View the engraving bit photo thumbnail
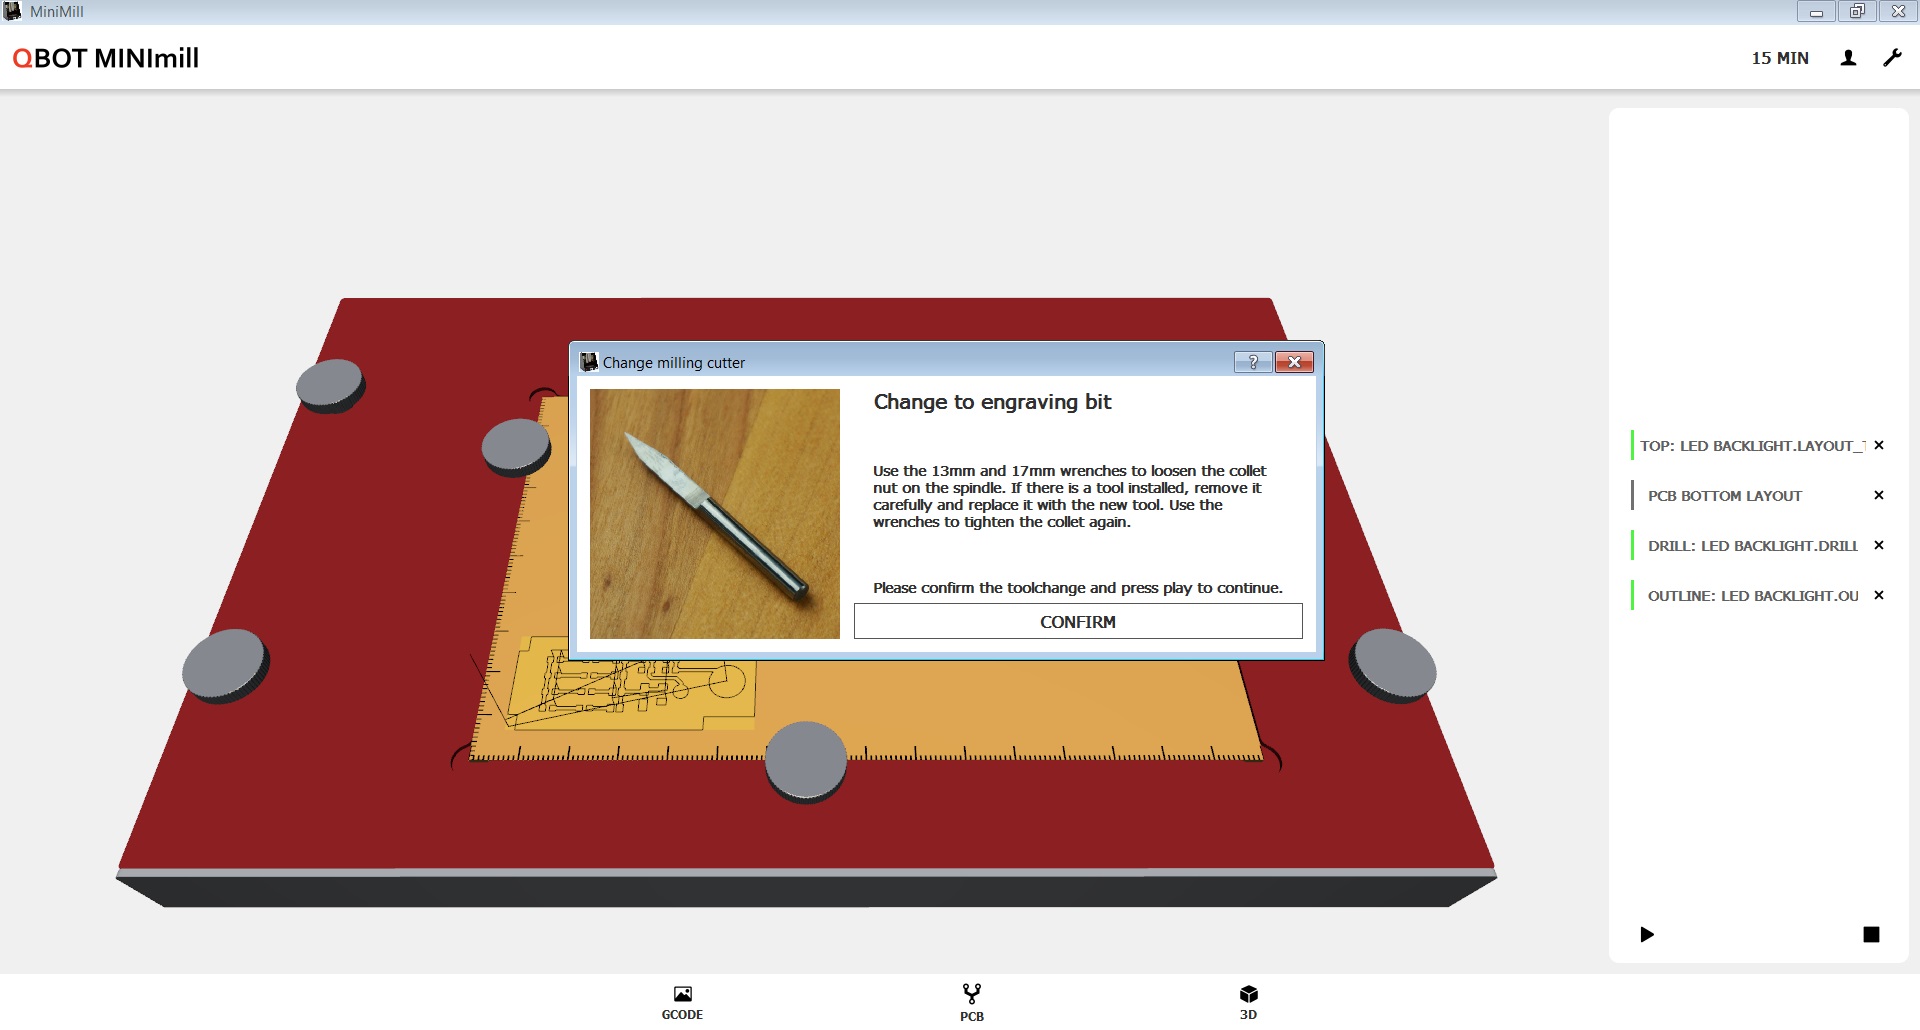 point(714,513)
